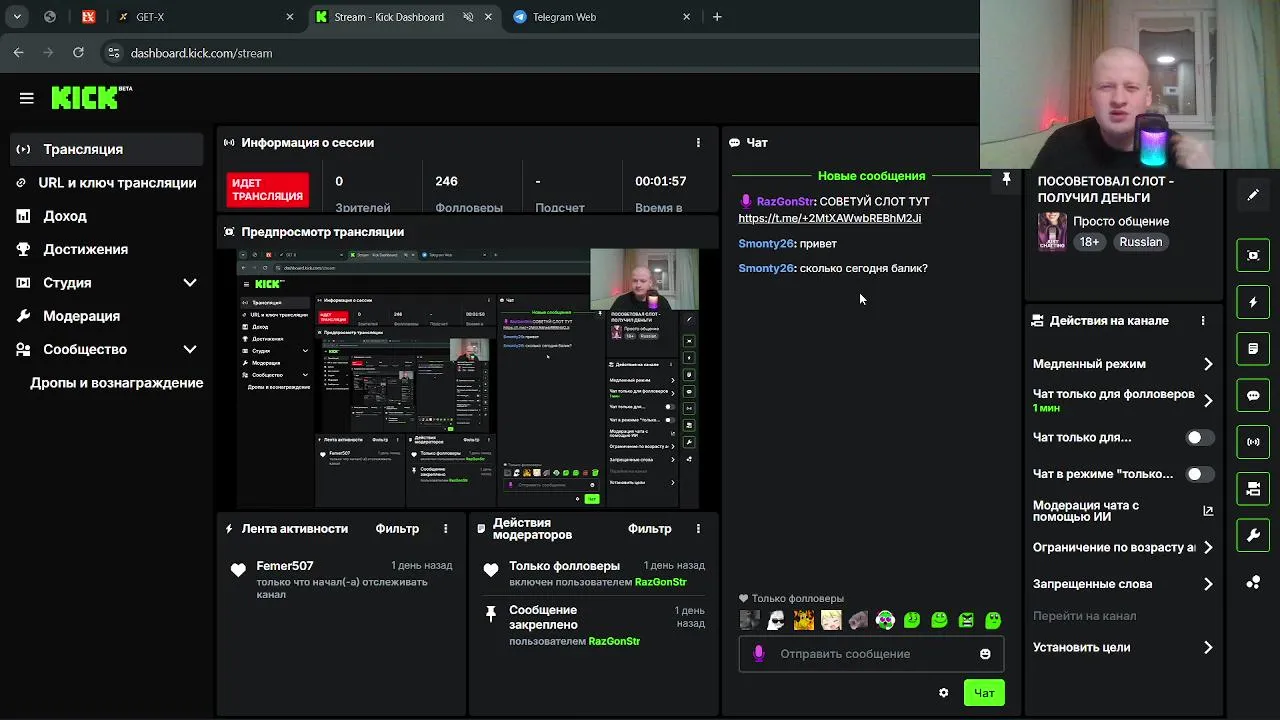Click the Just Chatting category thumbnail

1051,231
